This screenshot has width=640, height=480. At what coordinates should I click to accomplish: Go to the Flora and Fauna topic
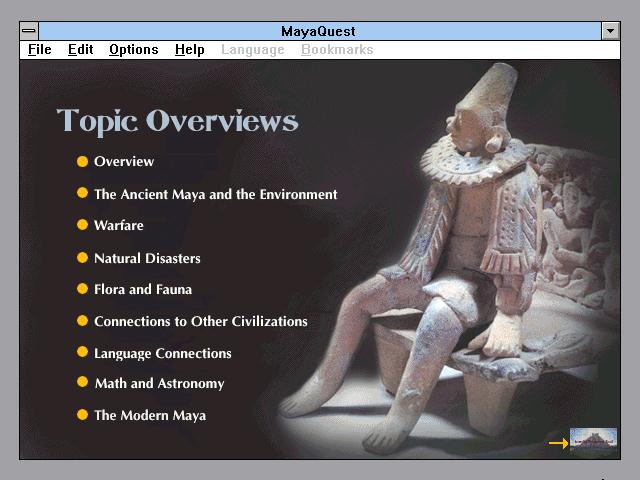[143, 289]
